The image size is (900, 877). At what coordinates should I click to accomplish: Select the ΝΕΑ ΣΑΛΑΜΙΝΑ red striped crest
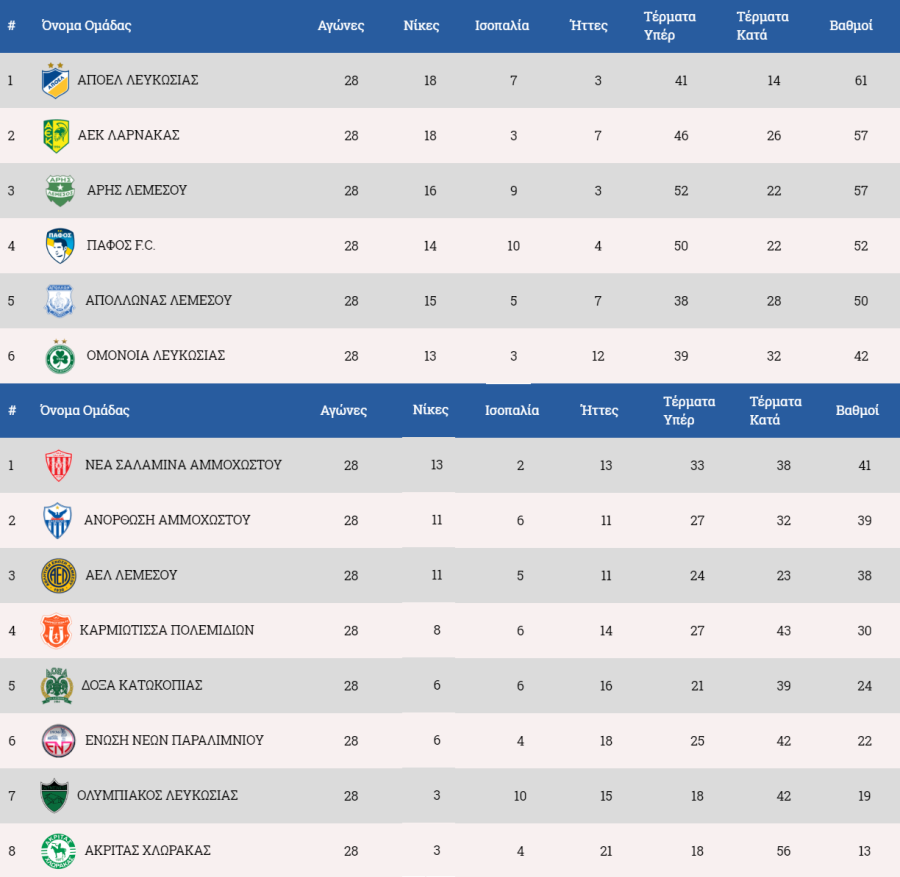pos(59,465)
